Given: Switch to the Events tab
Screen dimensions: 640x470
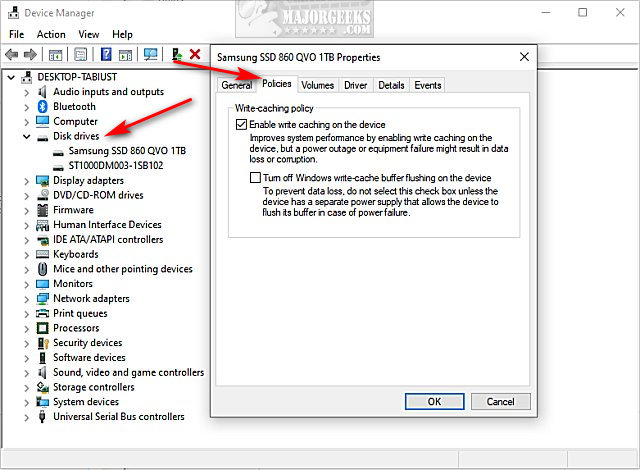Looking at the screenshot, I should pos(428,85).
